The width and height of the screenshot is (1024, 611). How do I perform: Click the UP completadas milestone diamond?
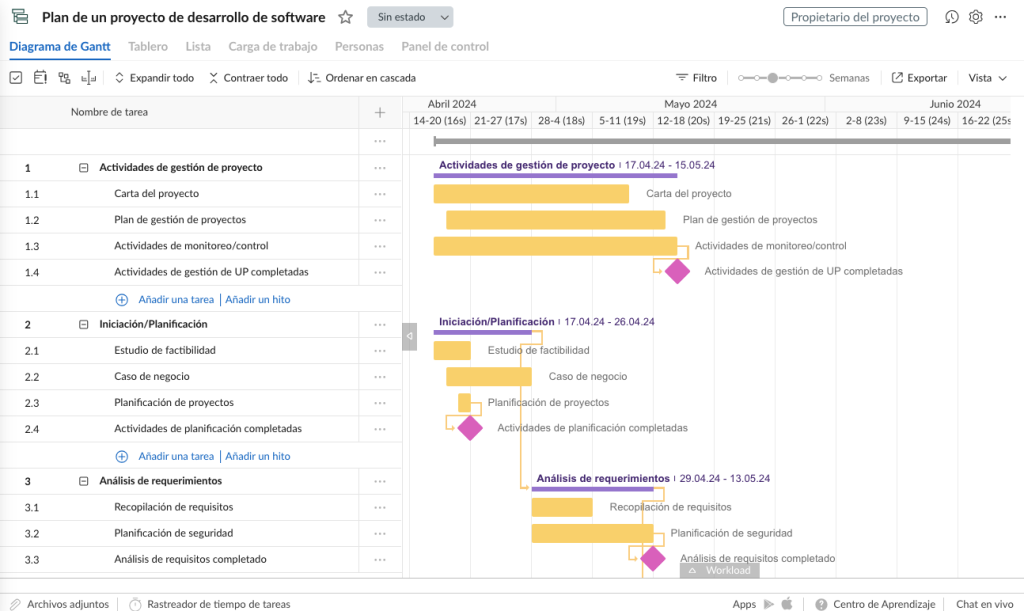[x=677, y=272]
